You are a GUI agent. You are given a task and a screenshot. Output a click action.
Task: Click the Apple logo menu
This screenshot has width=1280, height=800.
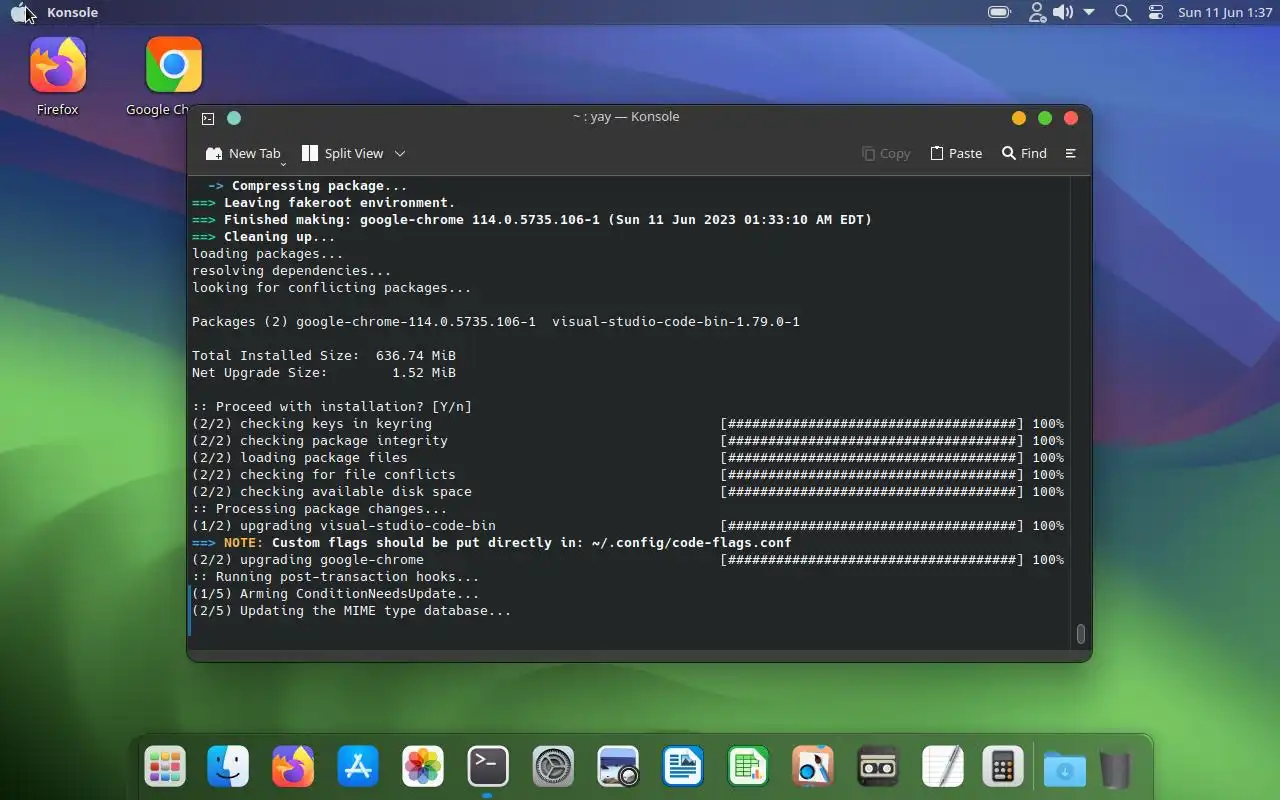(21, 13)
